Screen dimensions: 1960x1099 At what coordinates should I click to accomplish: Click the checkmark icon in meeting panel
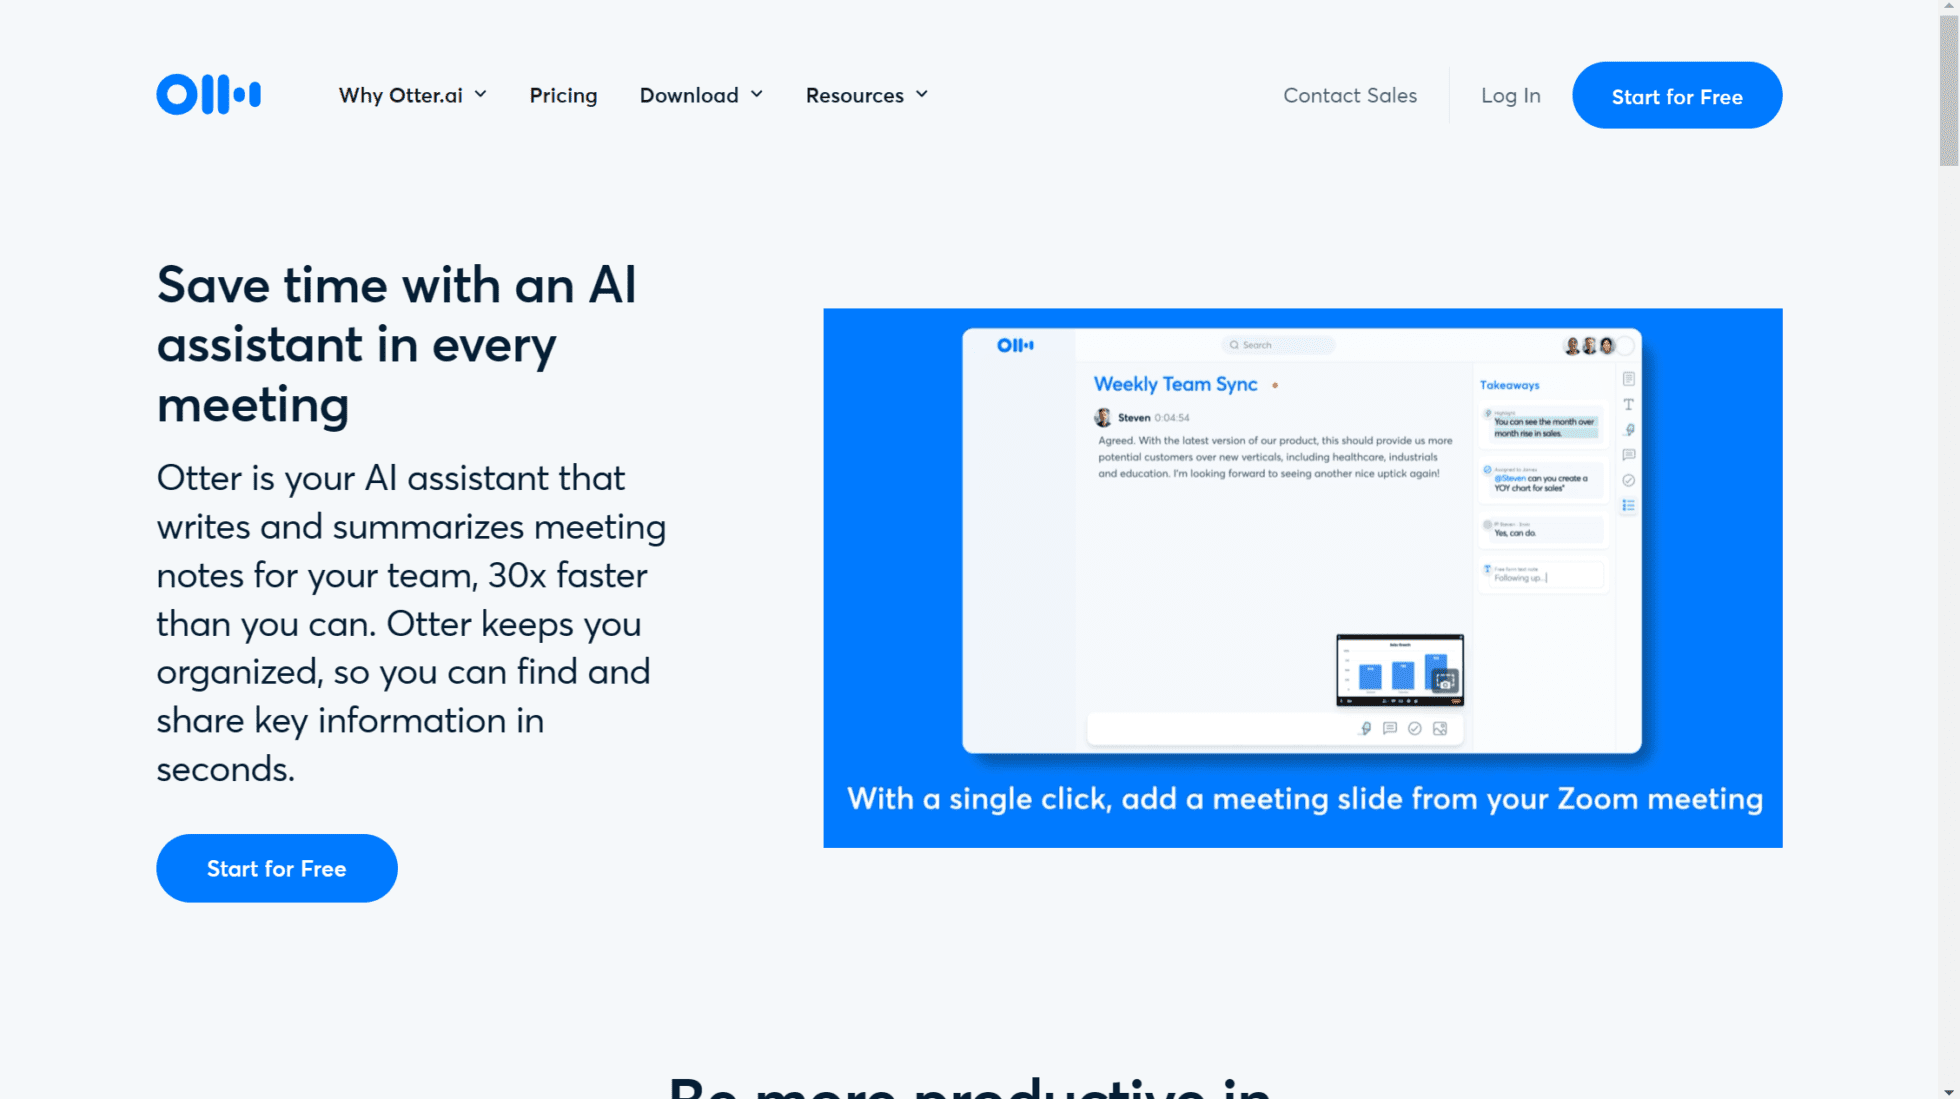coord(1415,729)
